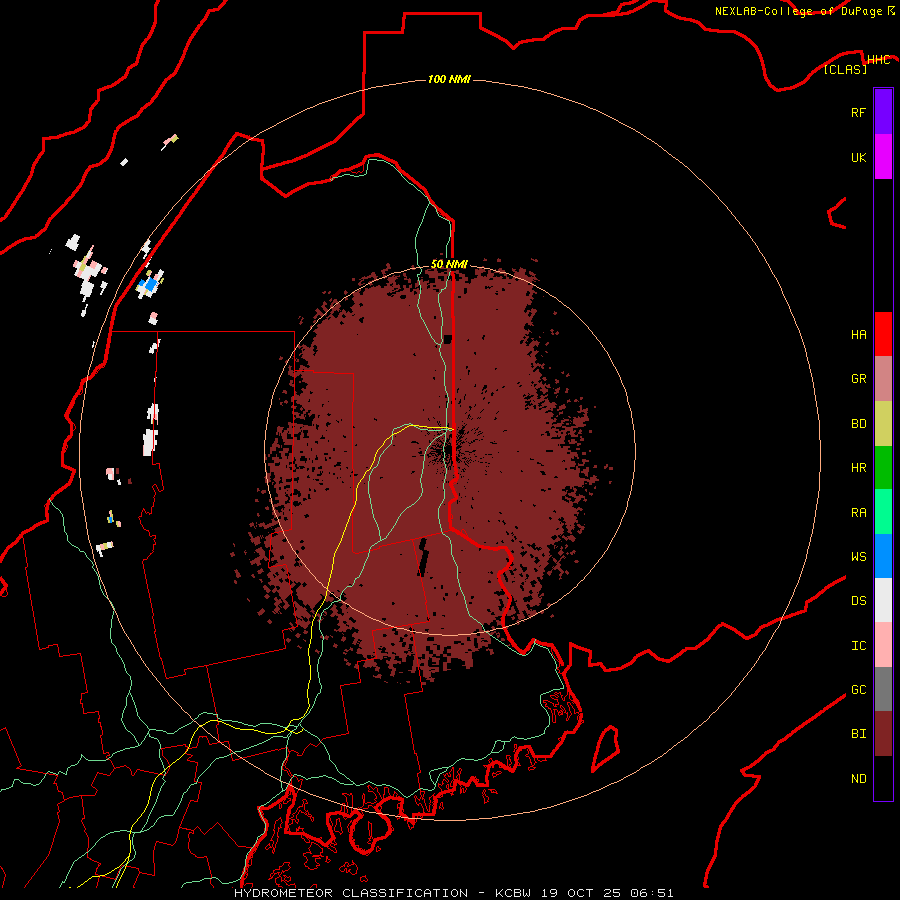
Task: Click the ND legend label
Action: (858, 779)
